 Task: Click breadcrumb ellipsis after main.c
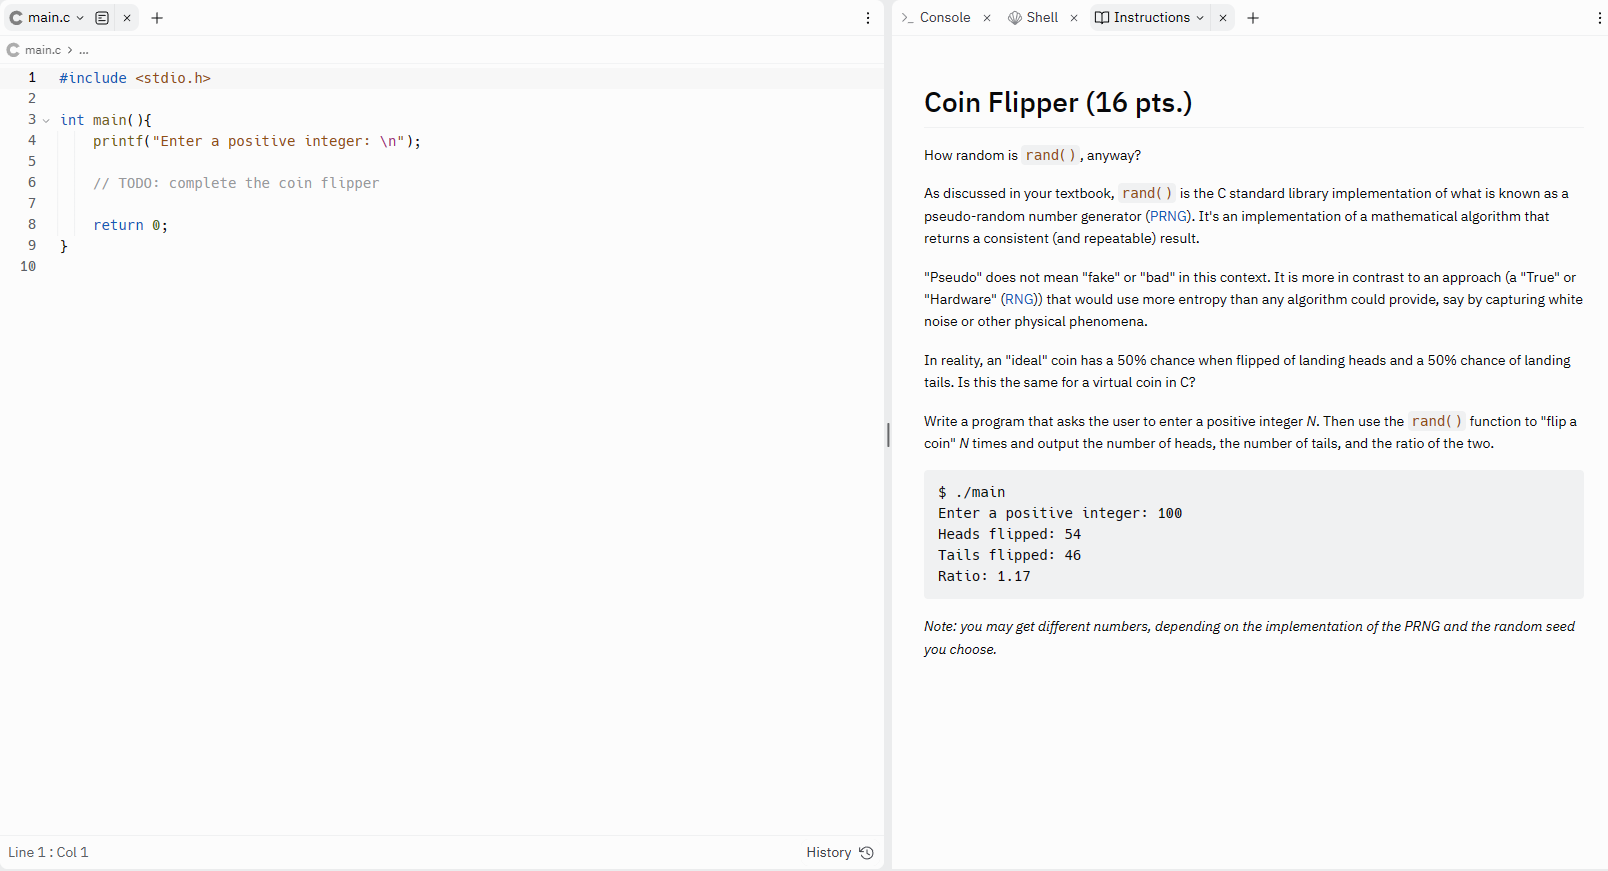[84, 50]
